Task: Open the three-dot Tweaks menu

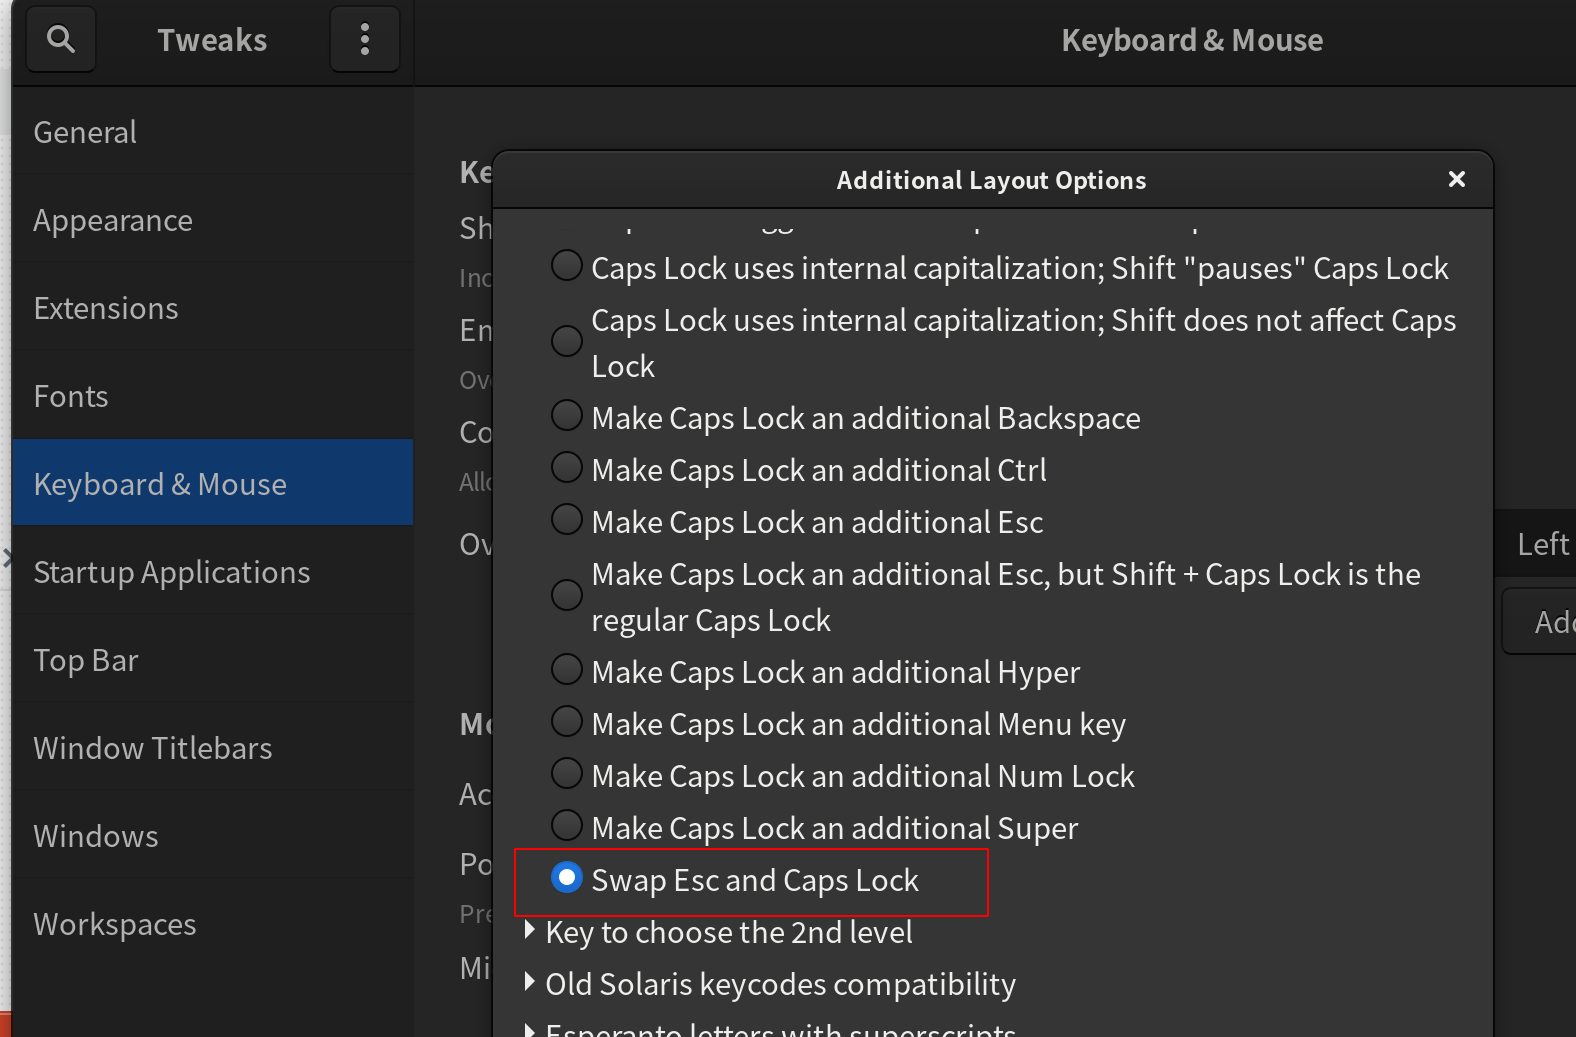Action: (x=365, y=40)
